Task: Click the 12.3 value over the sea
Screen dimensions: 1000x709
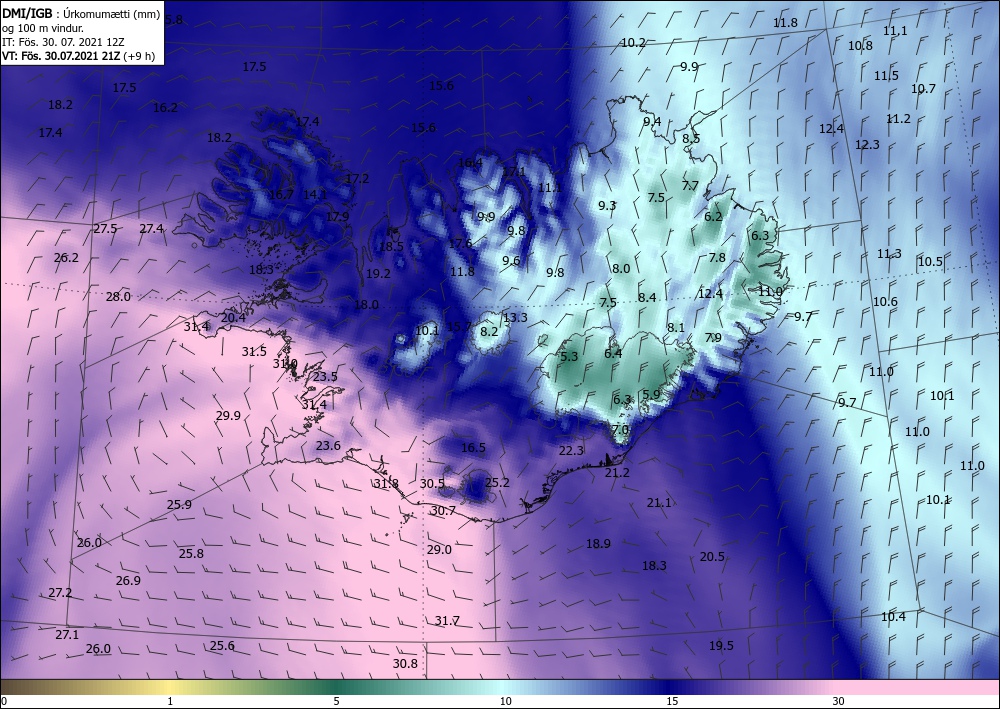Action: 867,145
